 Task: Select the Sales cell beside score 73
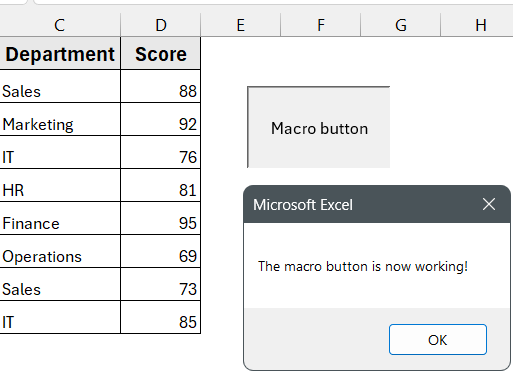coord(60,284)
